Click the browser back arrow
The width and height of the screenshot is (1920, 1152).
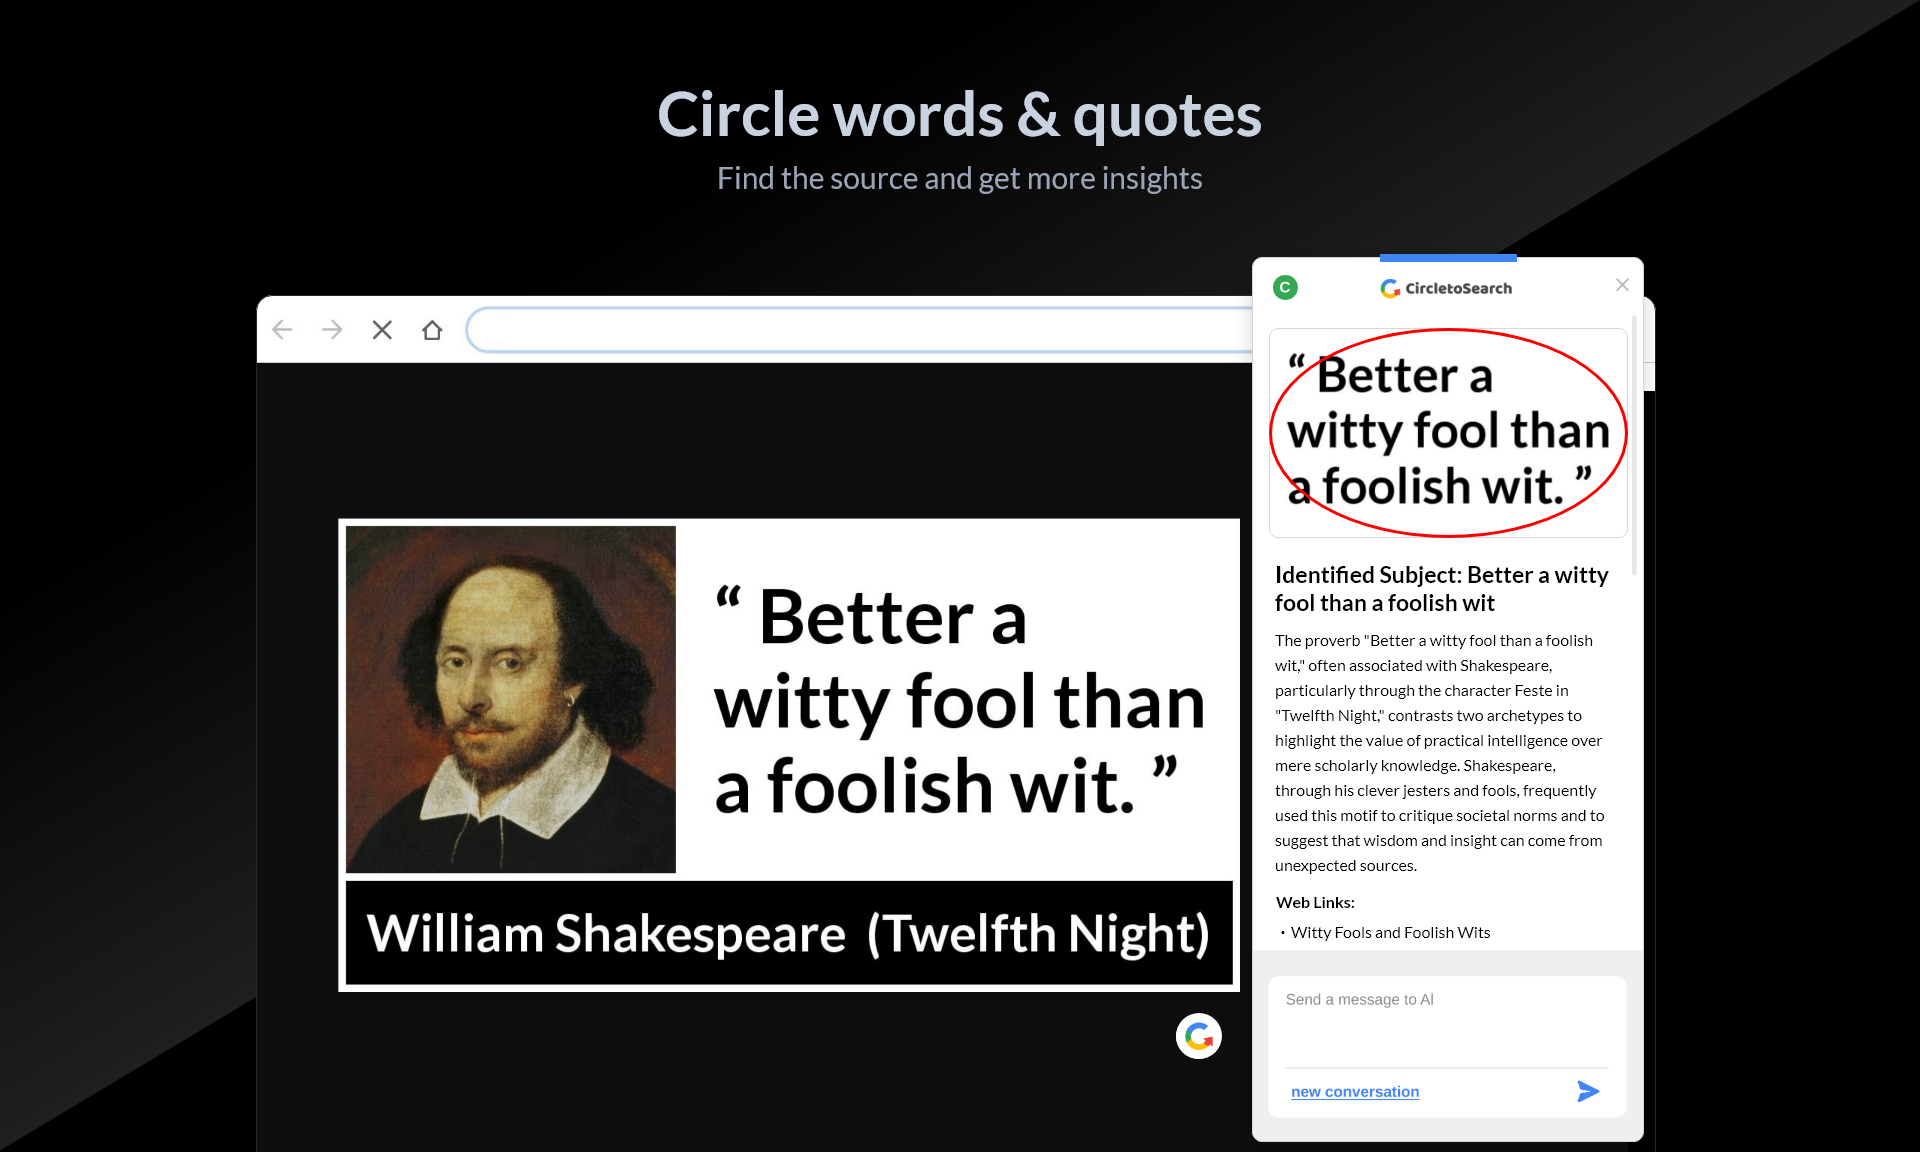pos(282,330)
